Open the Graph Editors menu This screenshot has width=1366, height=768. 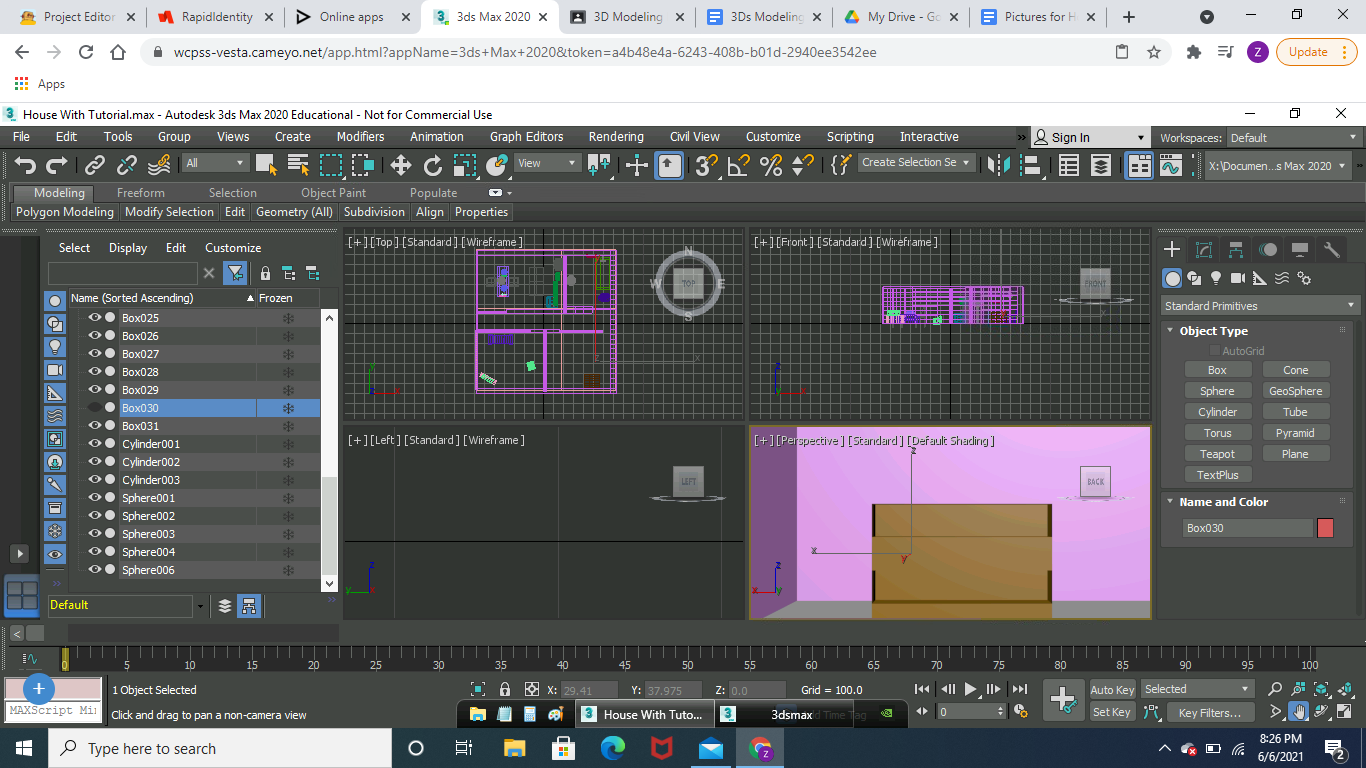click(526, 137)
